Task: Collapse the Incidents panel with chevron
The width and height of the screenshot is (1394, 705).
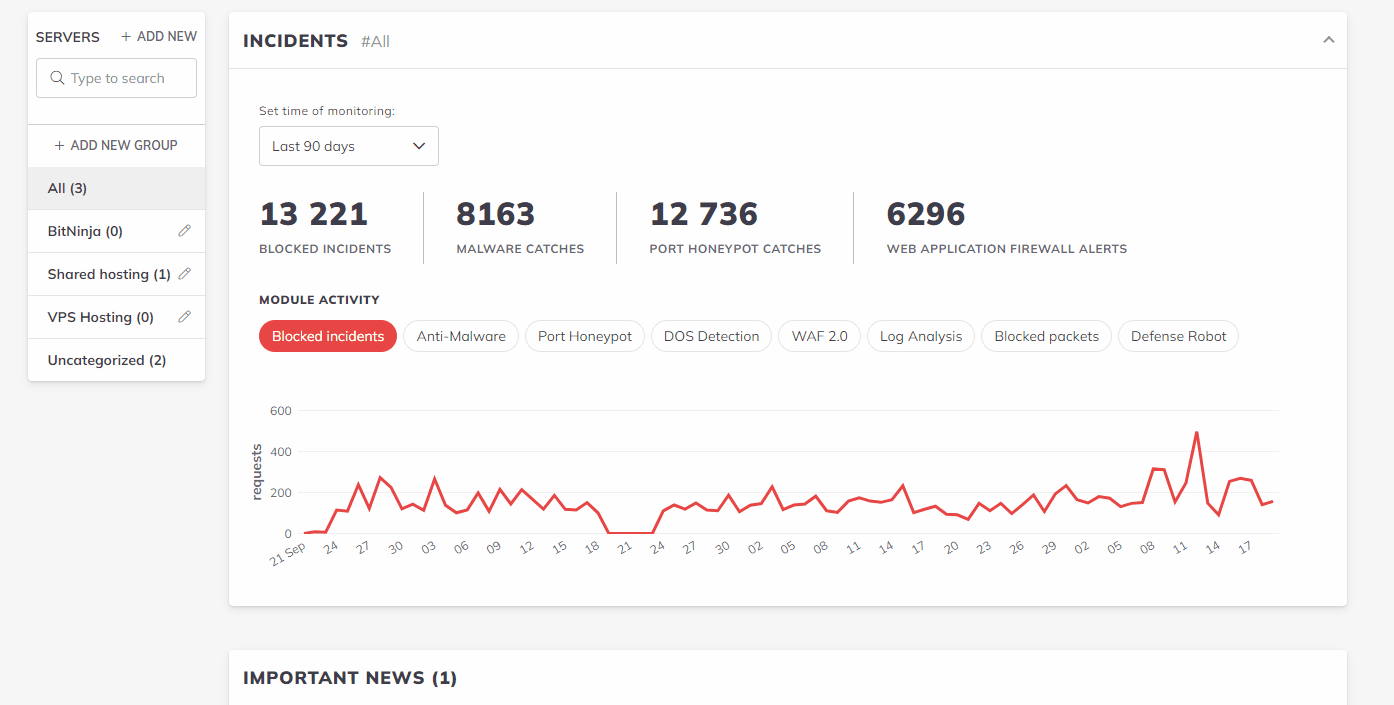Action: coord(1328,40)
